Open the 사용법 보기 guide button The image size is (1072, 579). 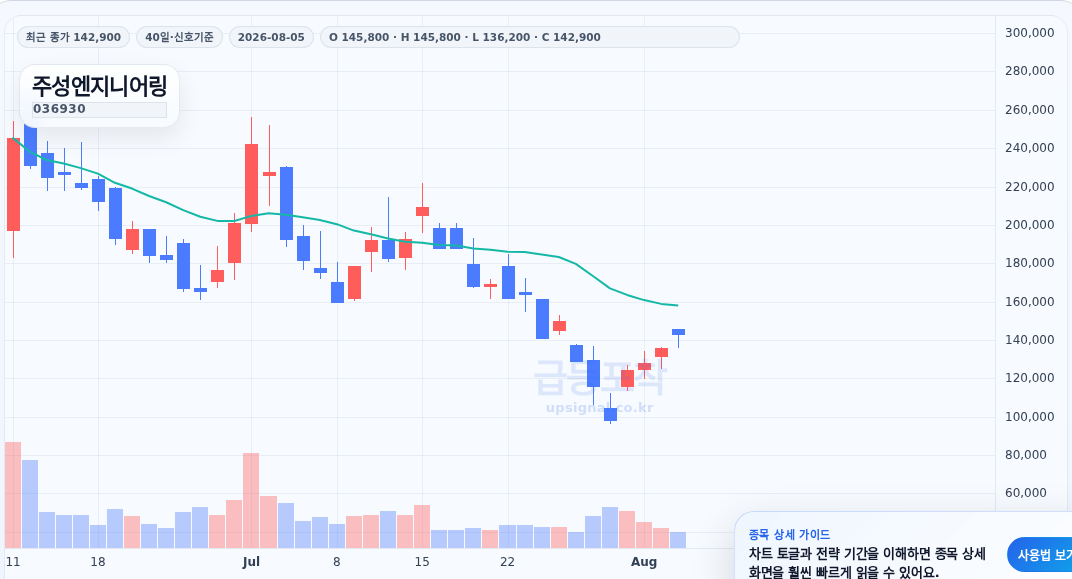point(1043,555)
